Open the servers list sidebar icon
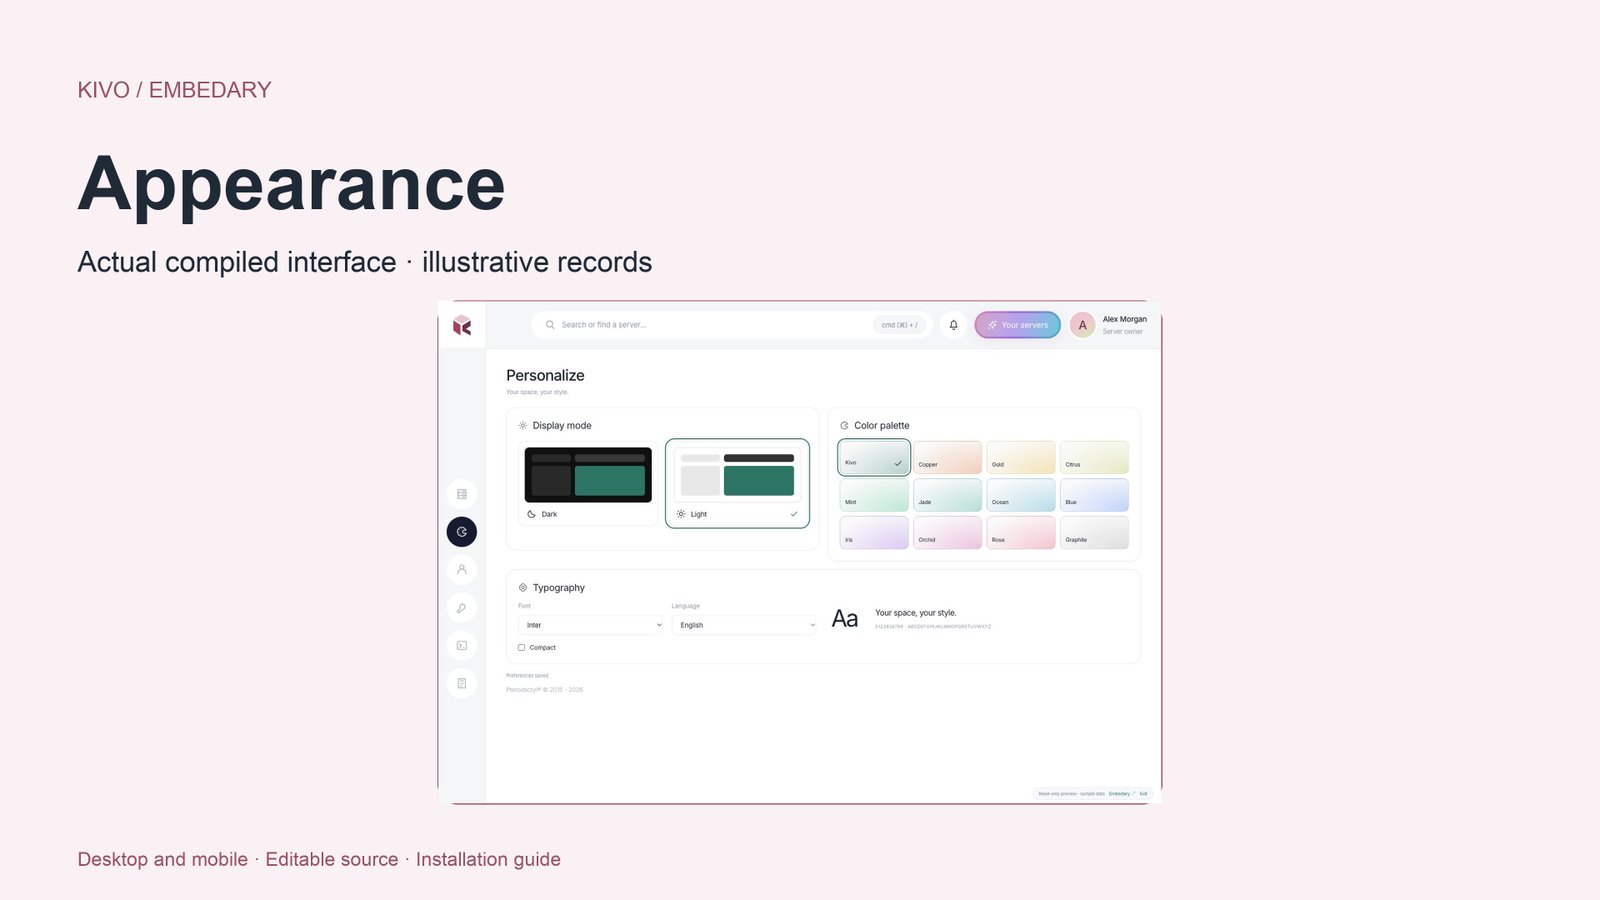1600x900 pixels. click(x=462, y=494)
